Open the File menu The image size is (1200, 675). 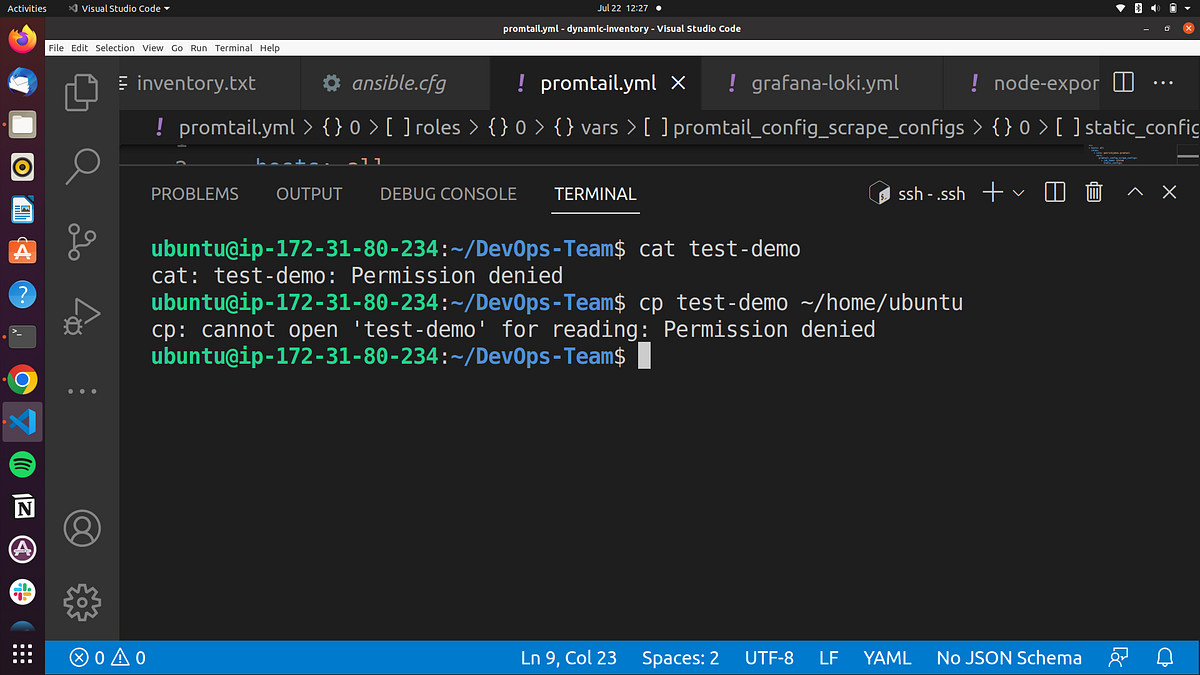click(56, 48)
